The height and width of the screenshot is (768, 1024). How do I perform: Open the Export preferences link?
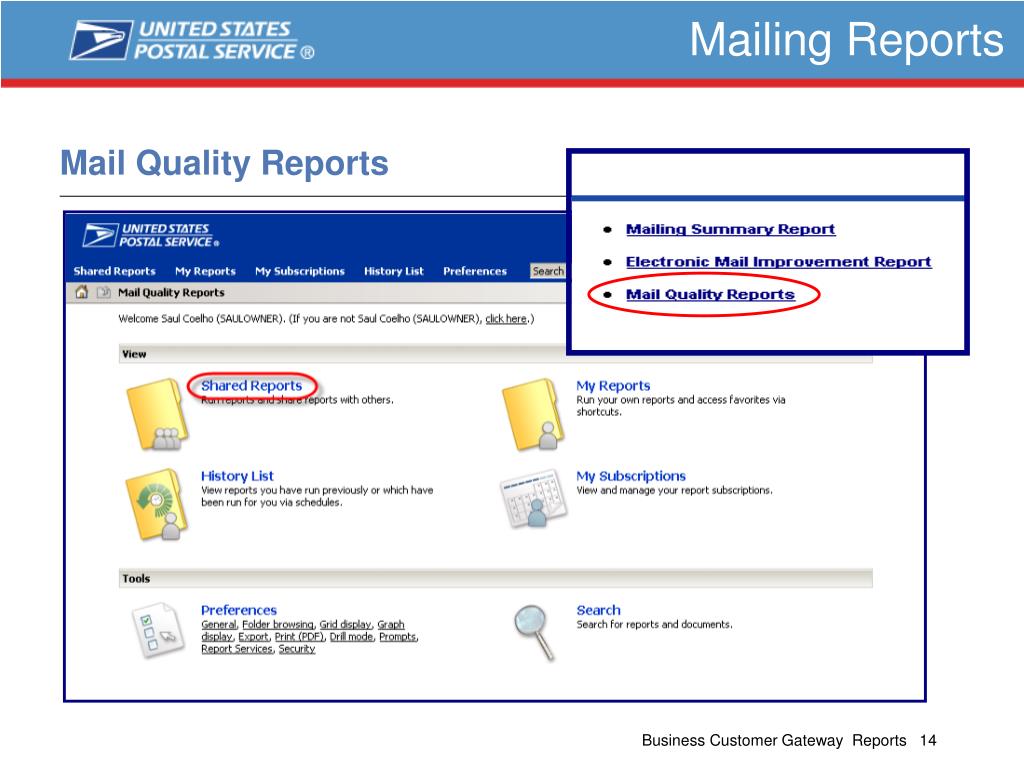[x=253, y=637]
